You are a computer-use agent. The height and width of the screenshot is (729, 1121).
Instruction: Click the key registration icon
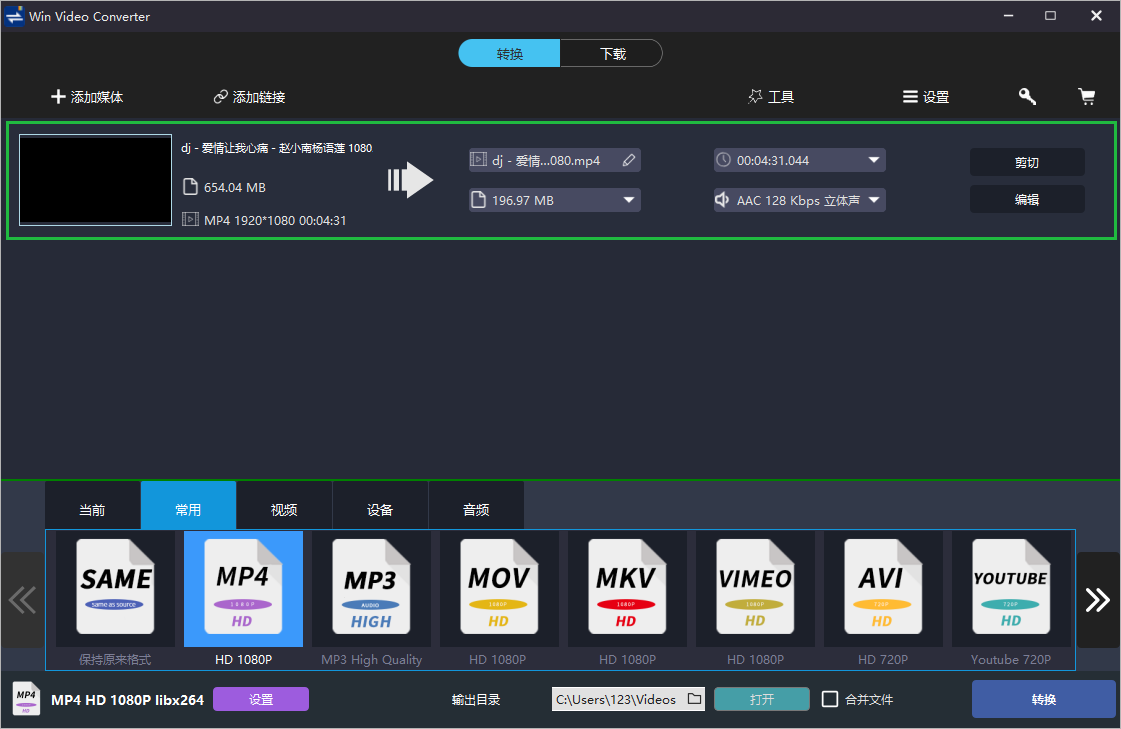tap(1027, 97)
